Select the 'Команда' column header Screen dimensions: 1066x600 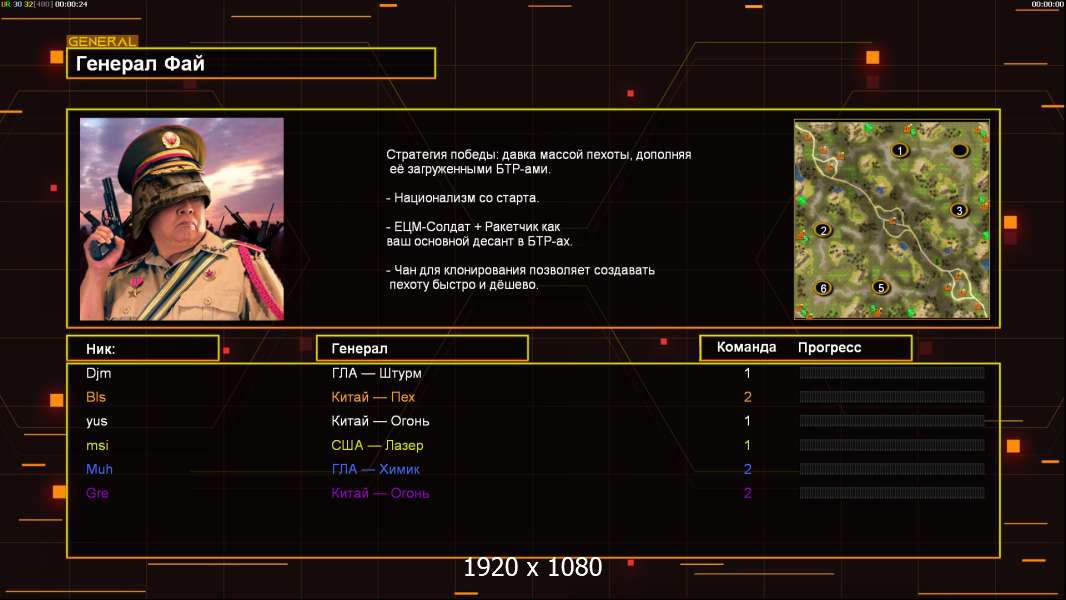[746, 347]
